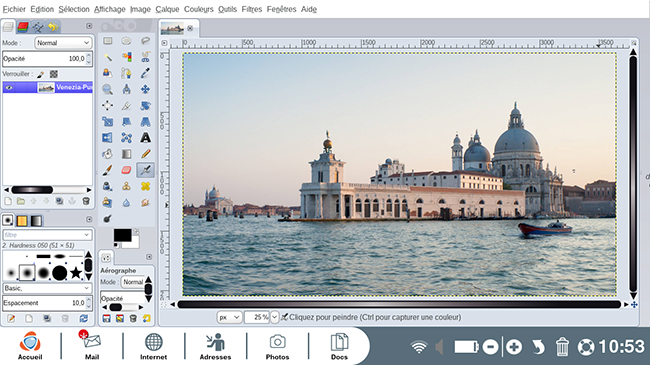
Task: Toggle lock pixels brush icon
Action: (x=40, y=74)
